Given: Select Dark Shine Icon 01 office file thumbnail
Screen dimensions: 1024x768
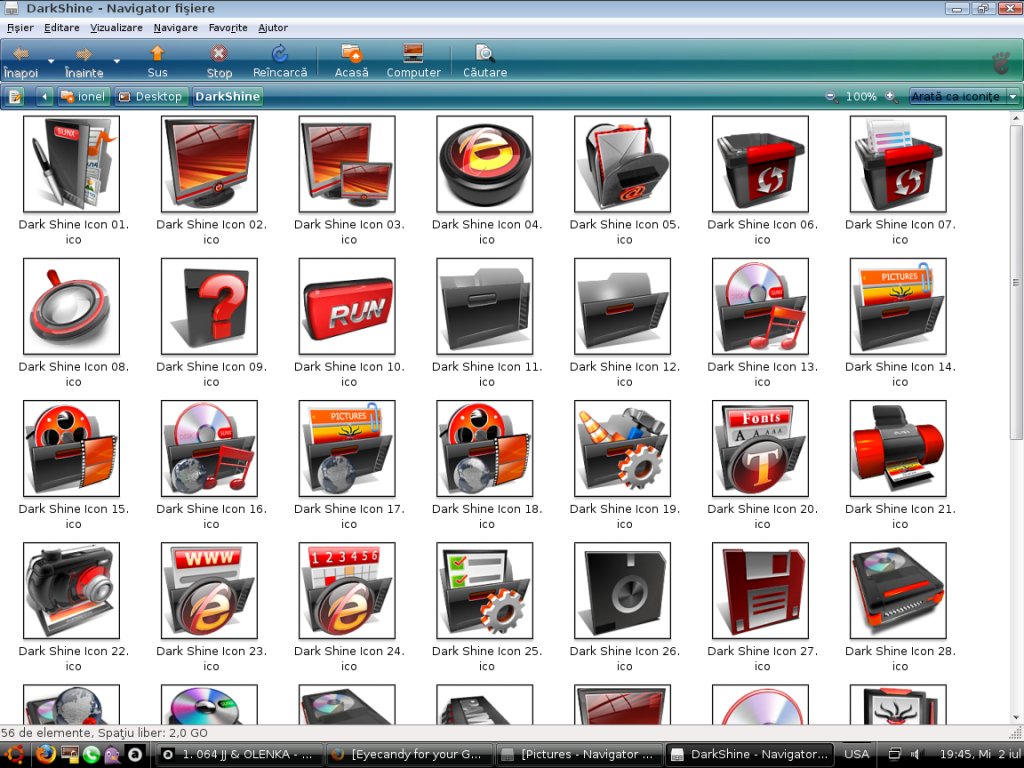Looking at the screenshot, I should [x=71, y=164].
